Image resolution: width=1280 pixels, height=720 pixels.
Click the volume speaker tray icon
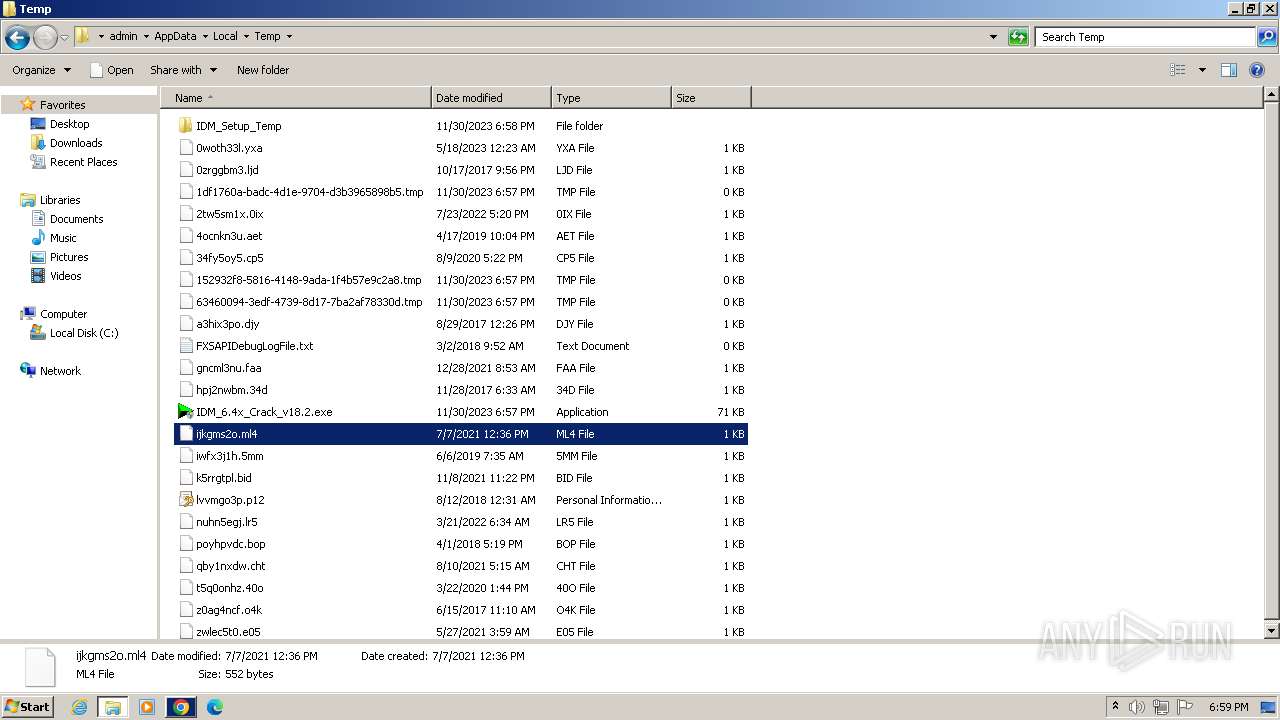tap(1137, 707)
